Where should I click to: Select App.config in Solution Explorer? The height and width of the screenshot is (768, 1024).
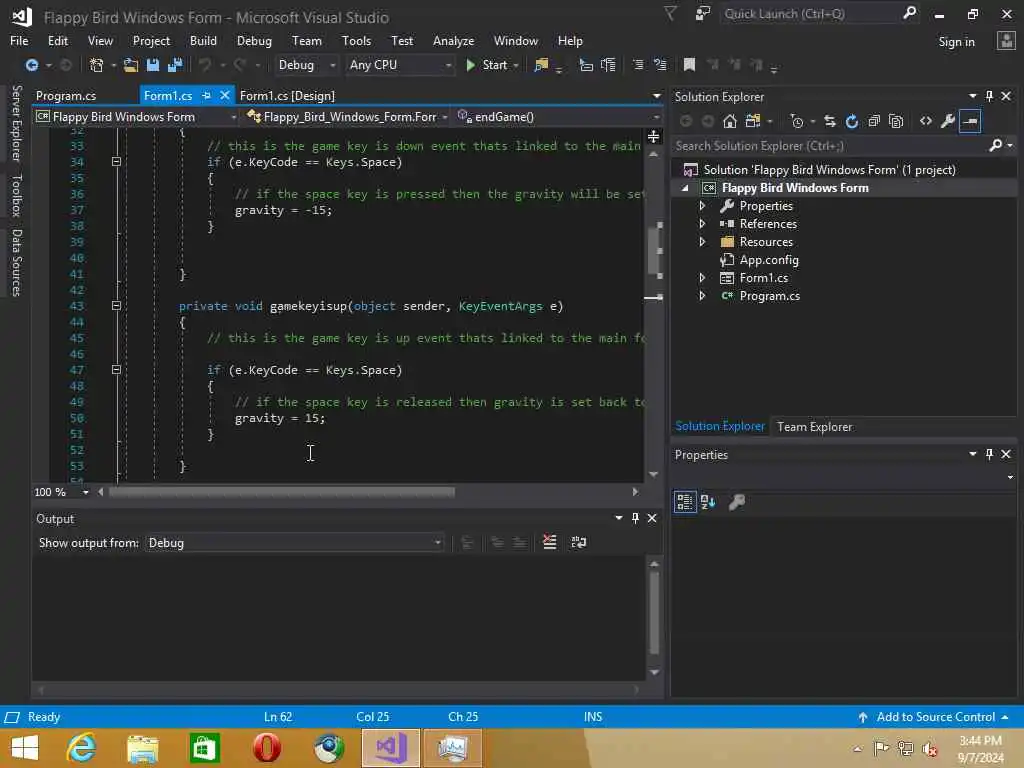tap(769, 260)
